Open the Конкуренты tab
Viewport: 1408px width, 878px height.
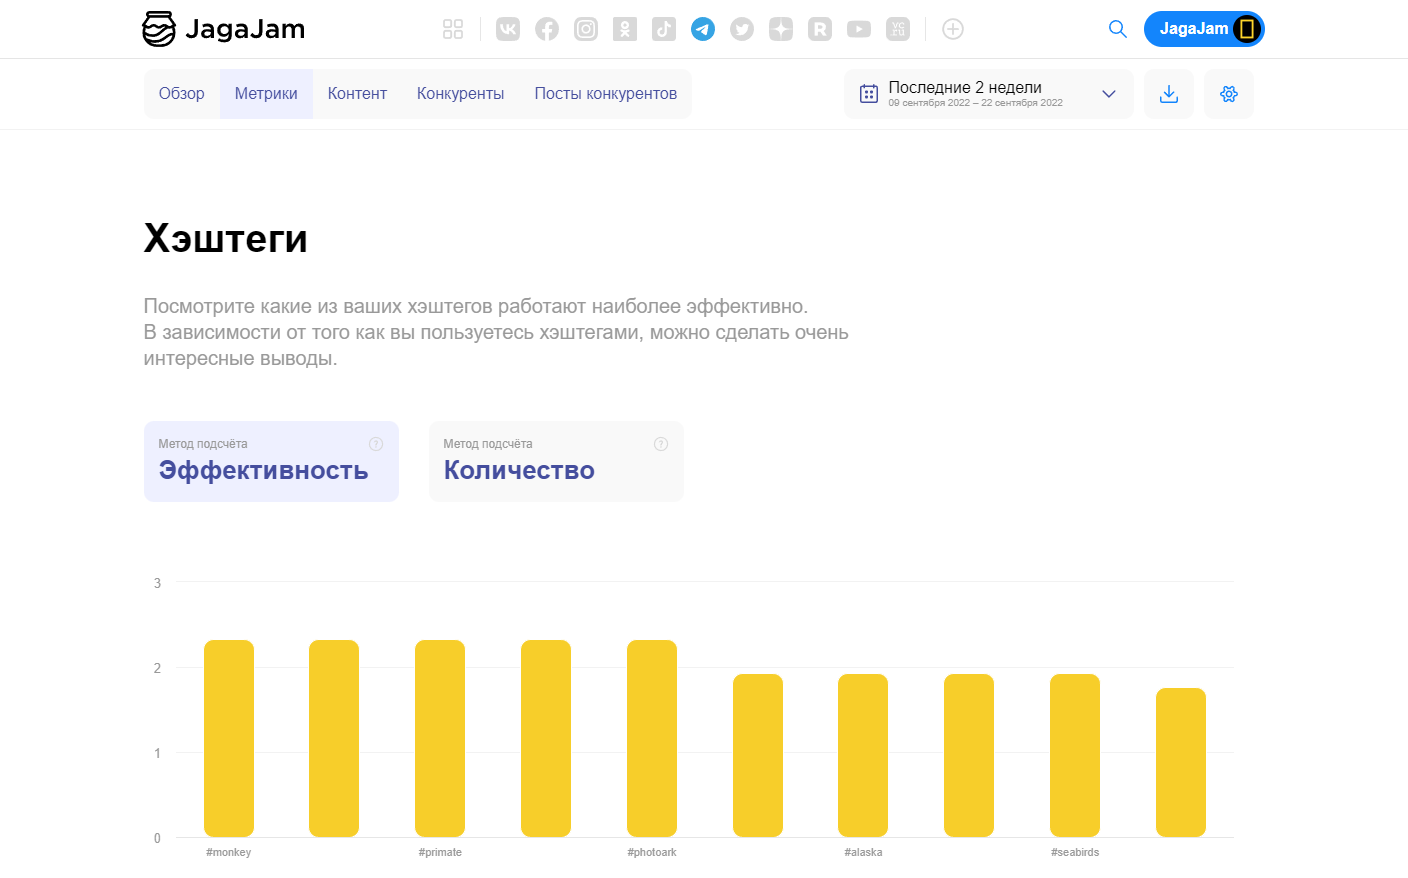(460, 94)
